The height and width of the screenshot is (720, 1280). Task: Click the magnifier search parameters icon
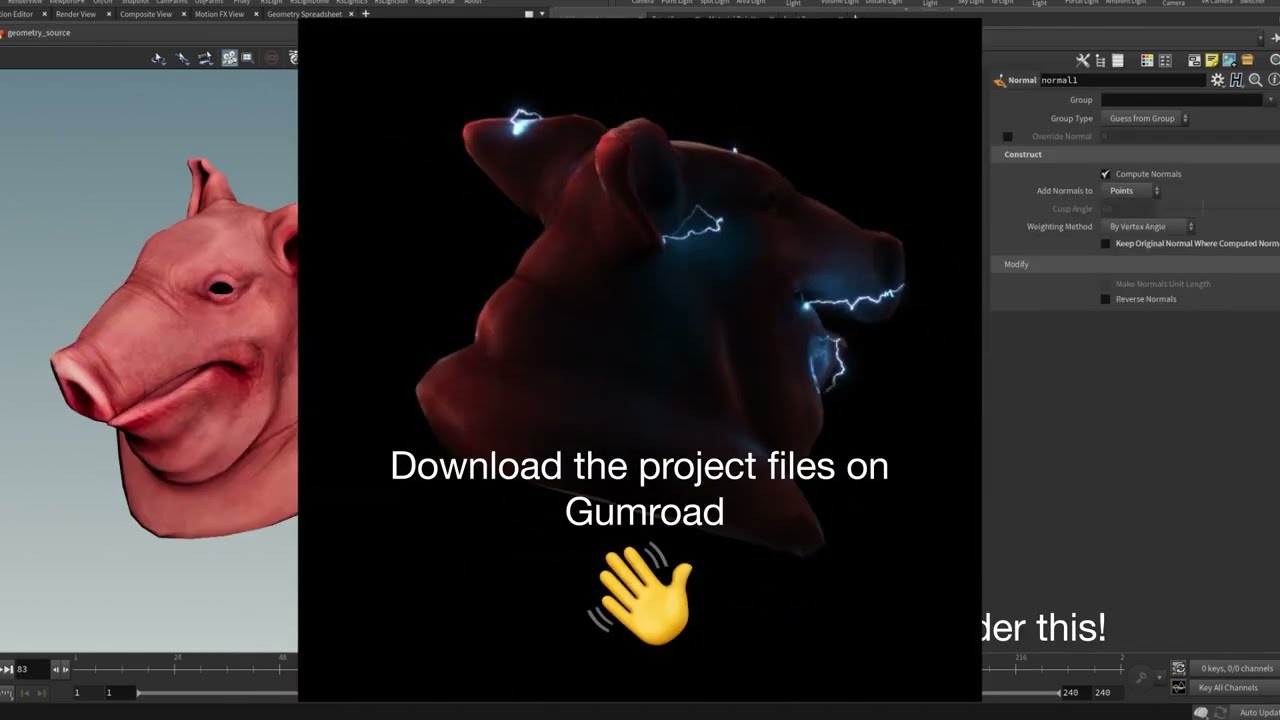pyautogui.click(x=1256, y=80)
